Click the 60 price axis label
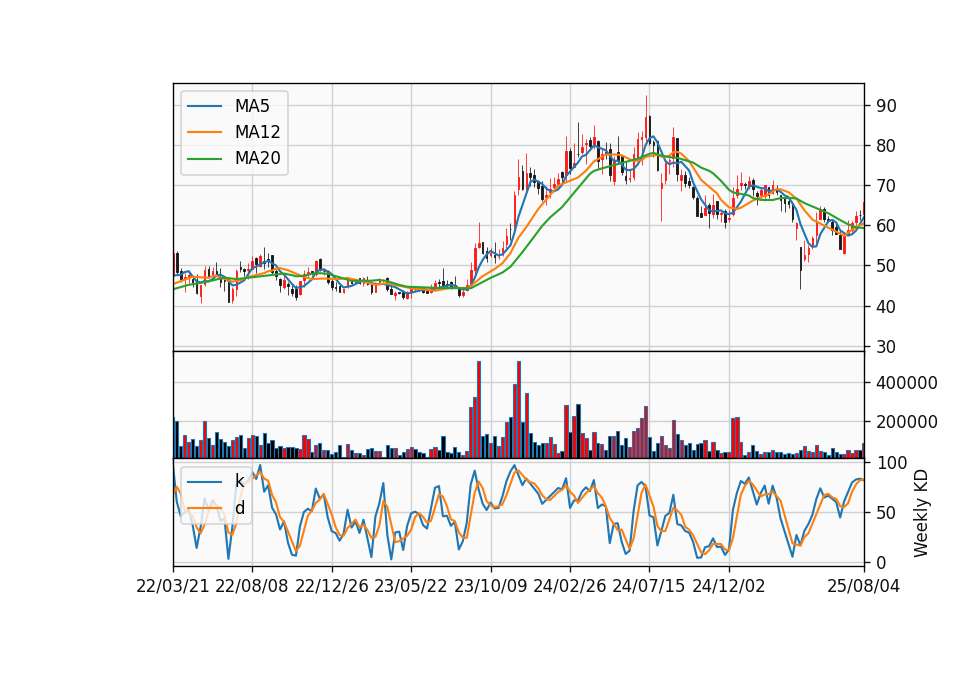This screenshot has height=690, width=960. [x=886, y=226]
